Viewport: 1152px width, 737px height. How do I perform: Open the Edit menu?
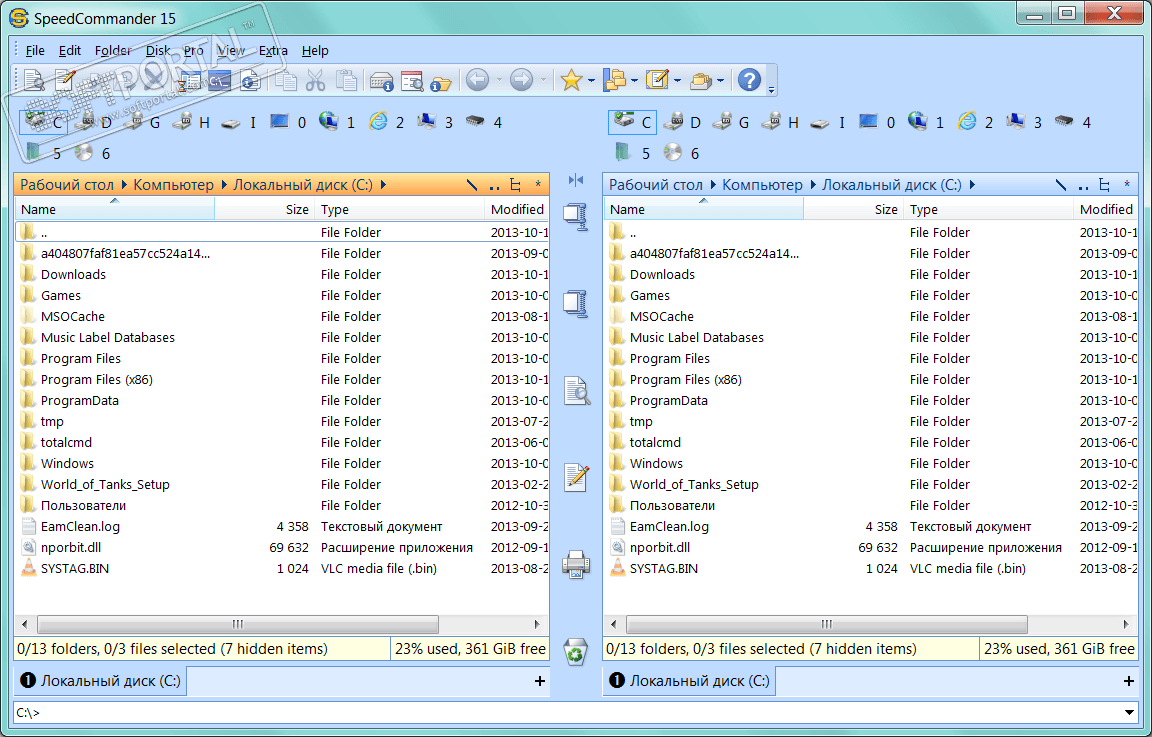coord(70,51)
